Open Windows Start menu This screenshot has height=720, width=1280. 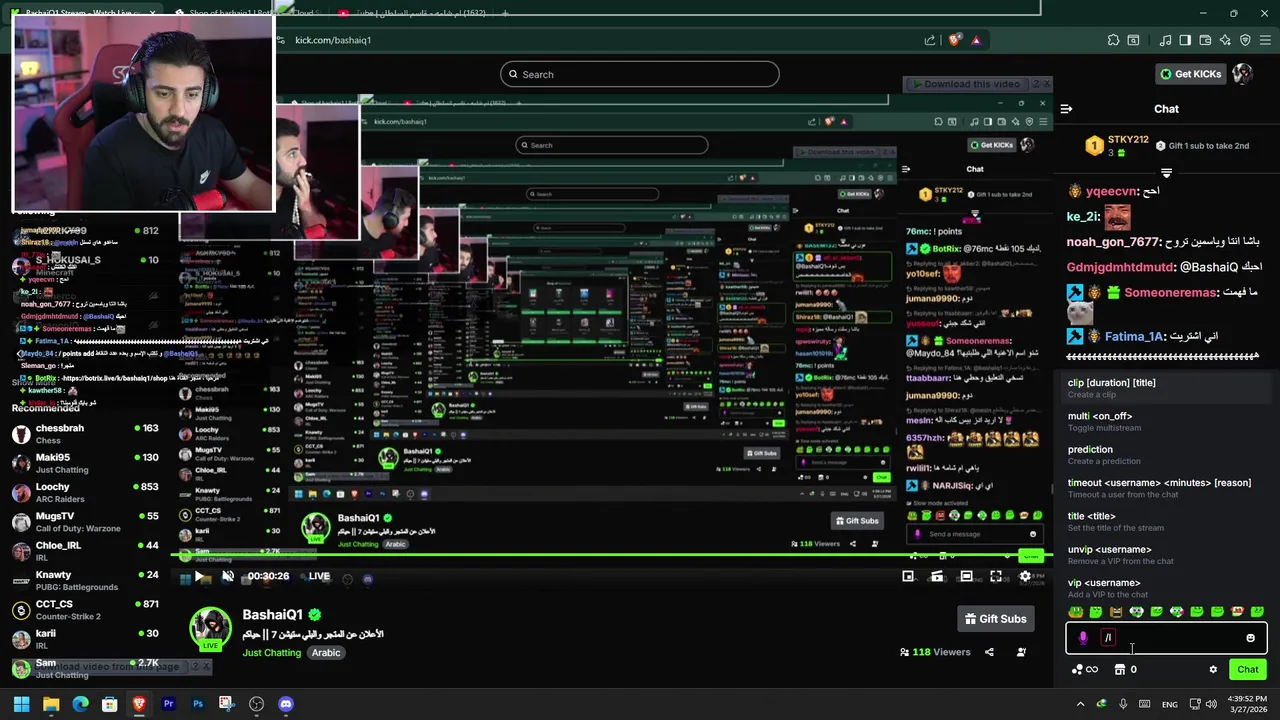coord(21,704)
